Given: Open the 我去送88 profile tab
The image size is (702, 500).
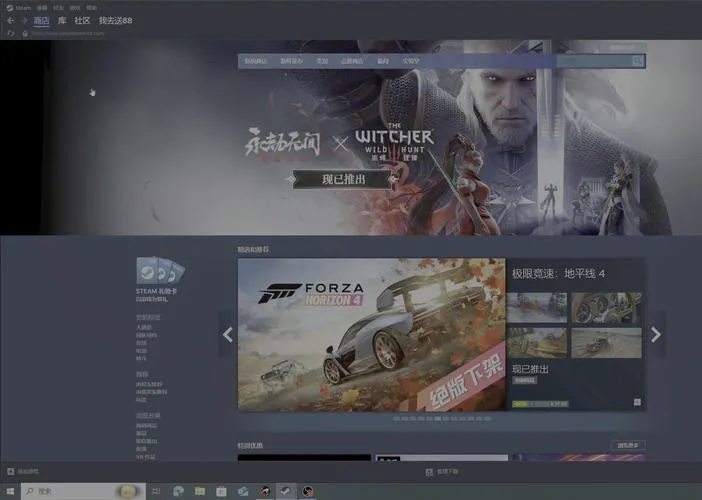Looking at the screenshot, I should [x=116, y=21].
